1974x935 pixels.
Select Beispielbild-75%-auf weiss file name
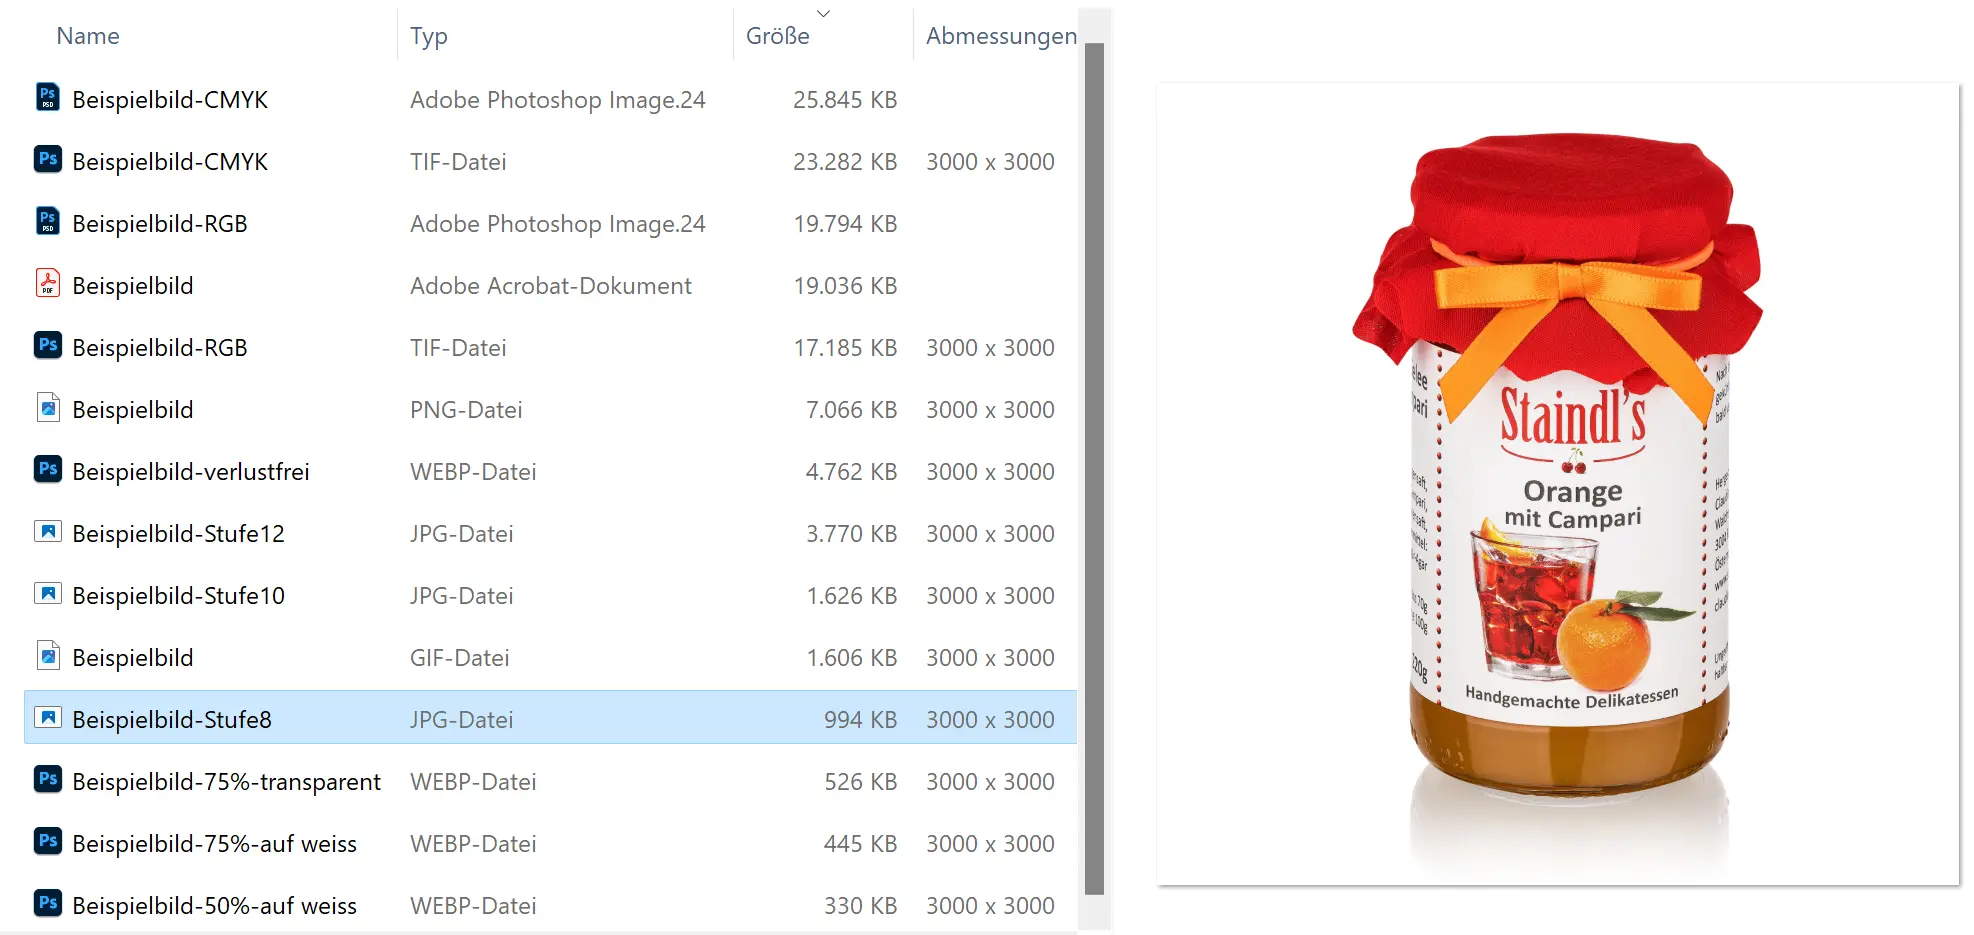[214, 844]
